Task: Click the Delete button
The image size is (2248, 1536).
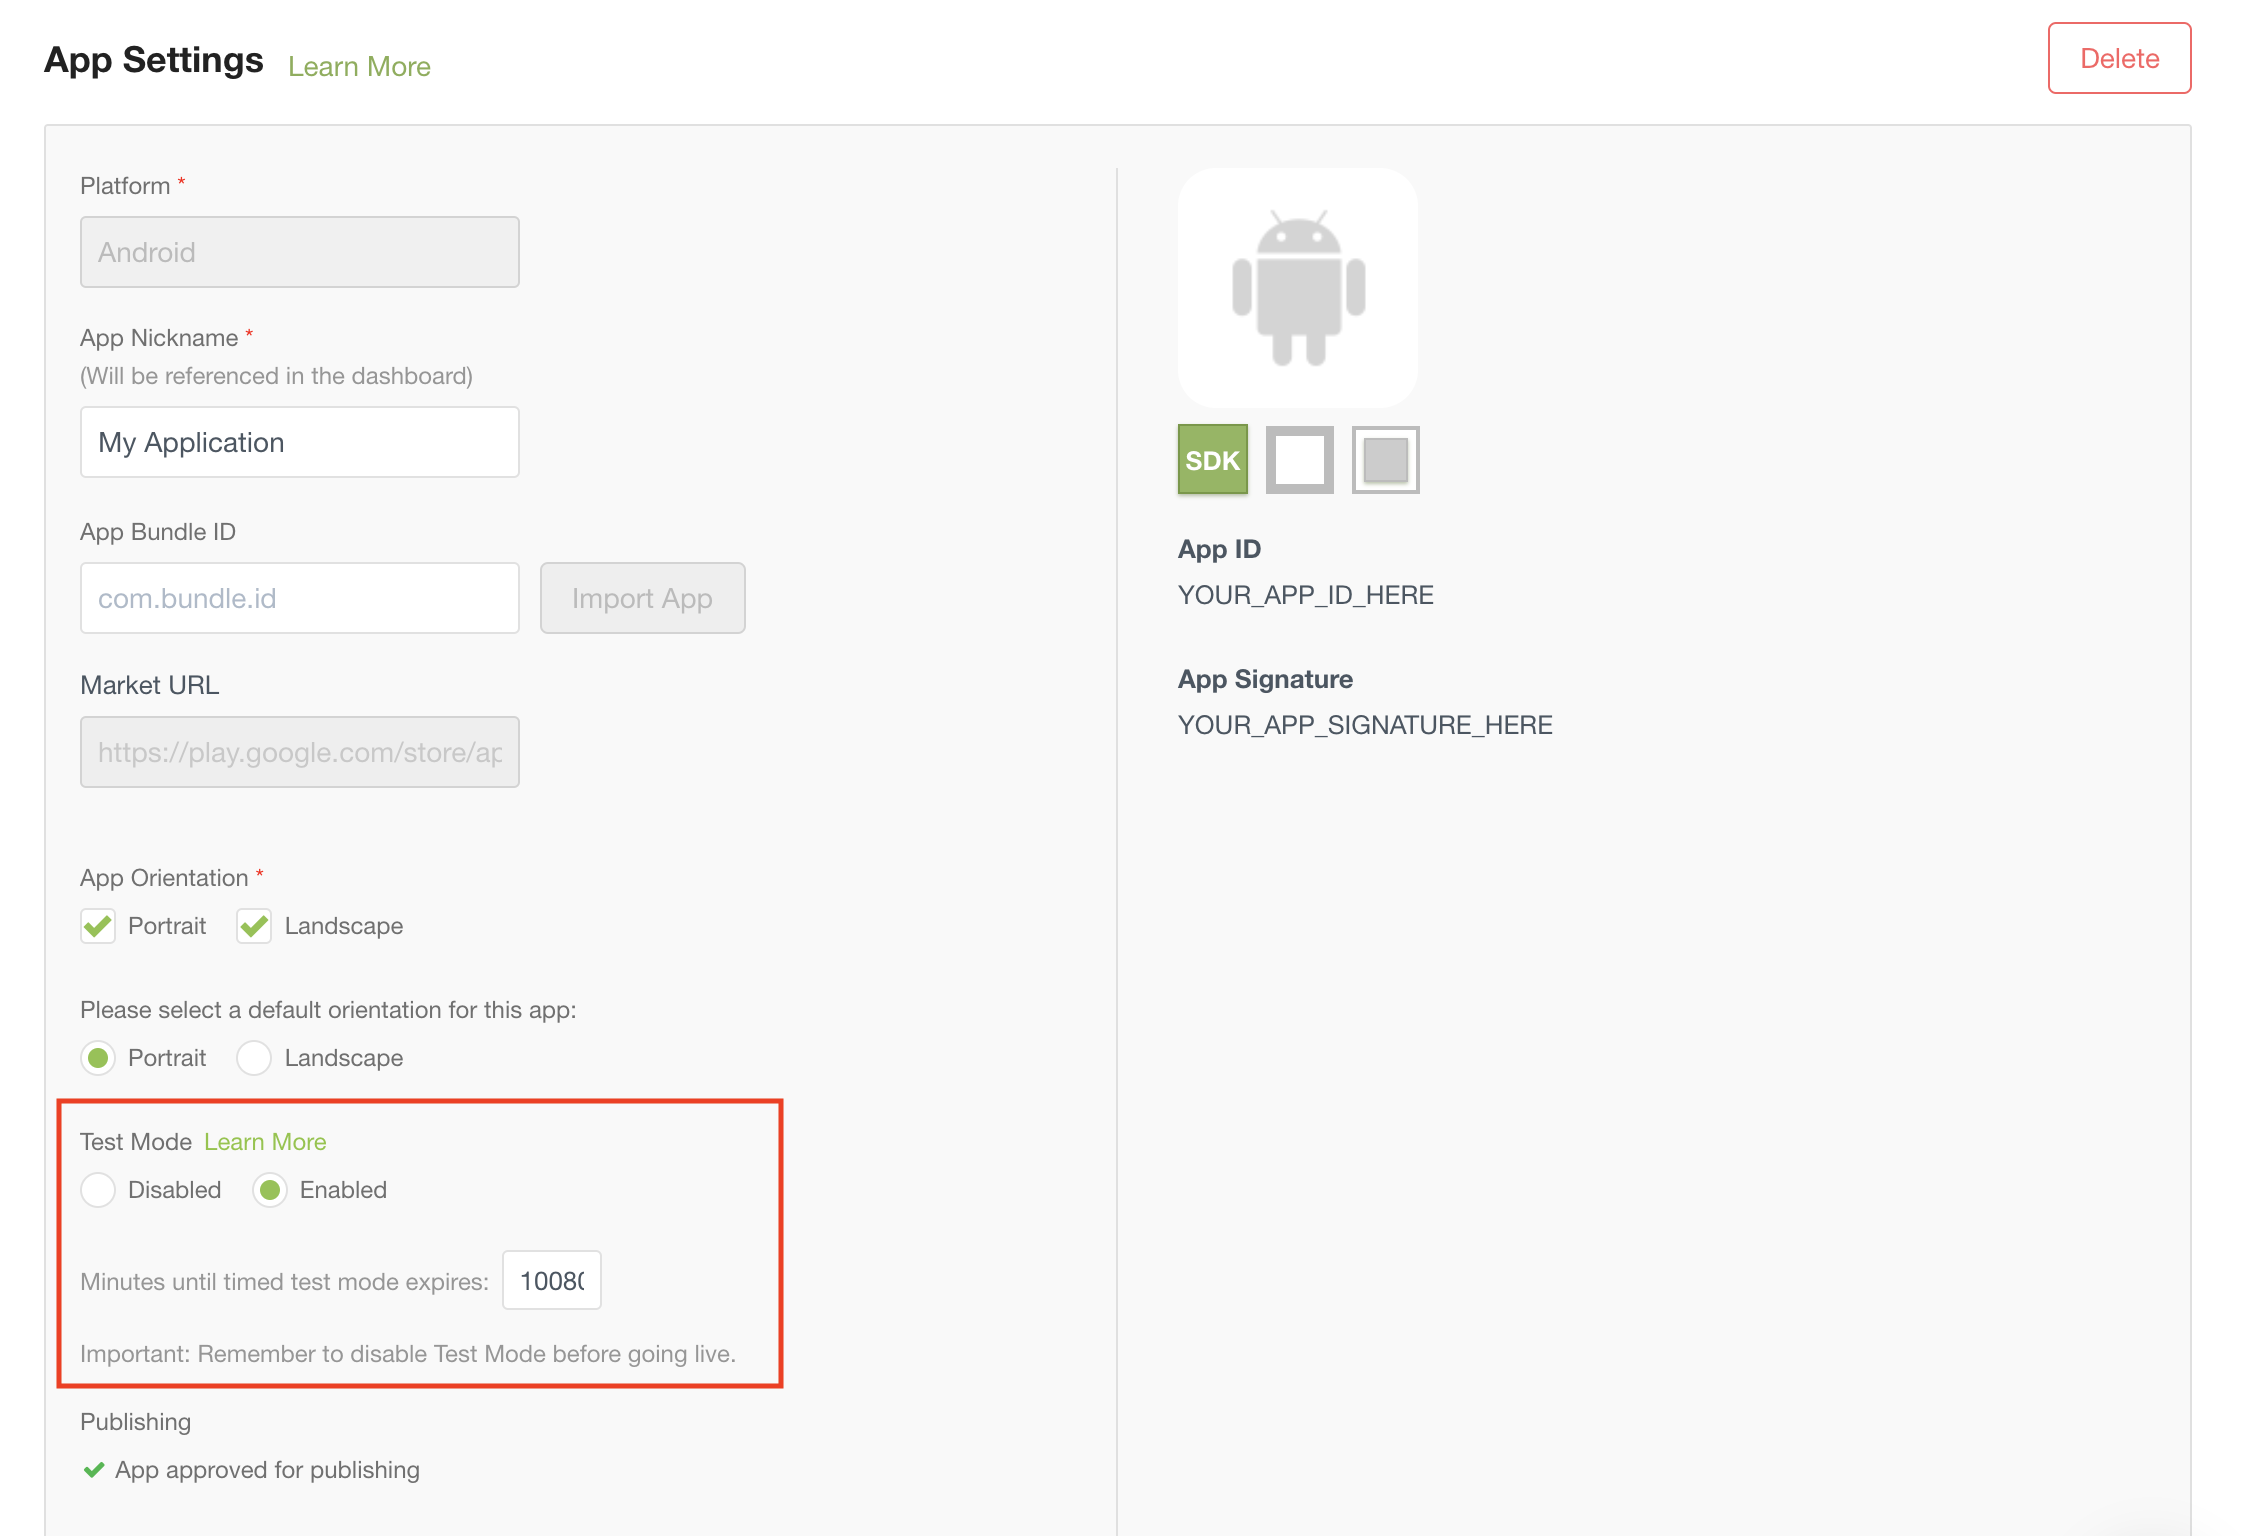Action: click(x=2118, y=58)
